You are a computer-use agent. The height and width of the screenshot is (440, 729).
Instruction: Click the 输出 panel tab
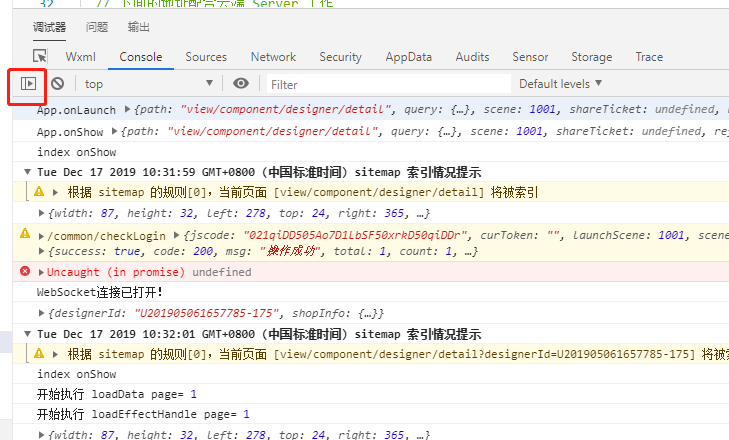click(140, 27)
